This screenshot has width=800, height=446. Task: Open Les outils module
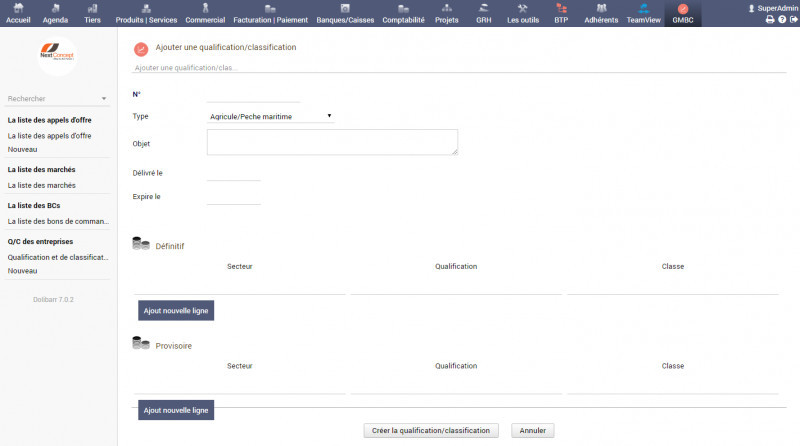(523, 14)
